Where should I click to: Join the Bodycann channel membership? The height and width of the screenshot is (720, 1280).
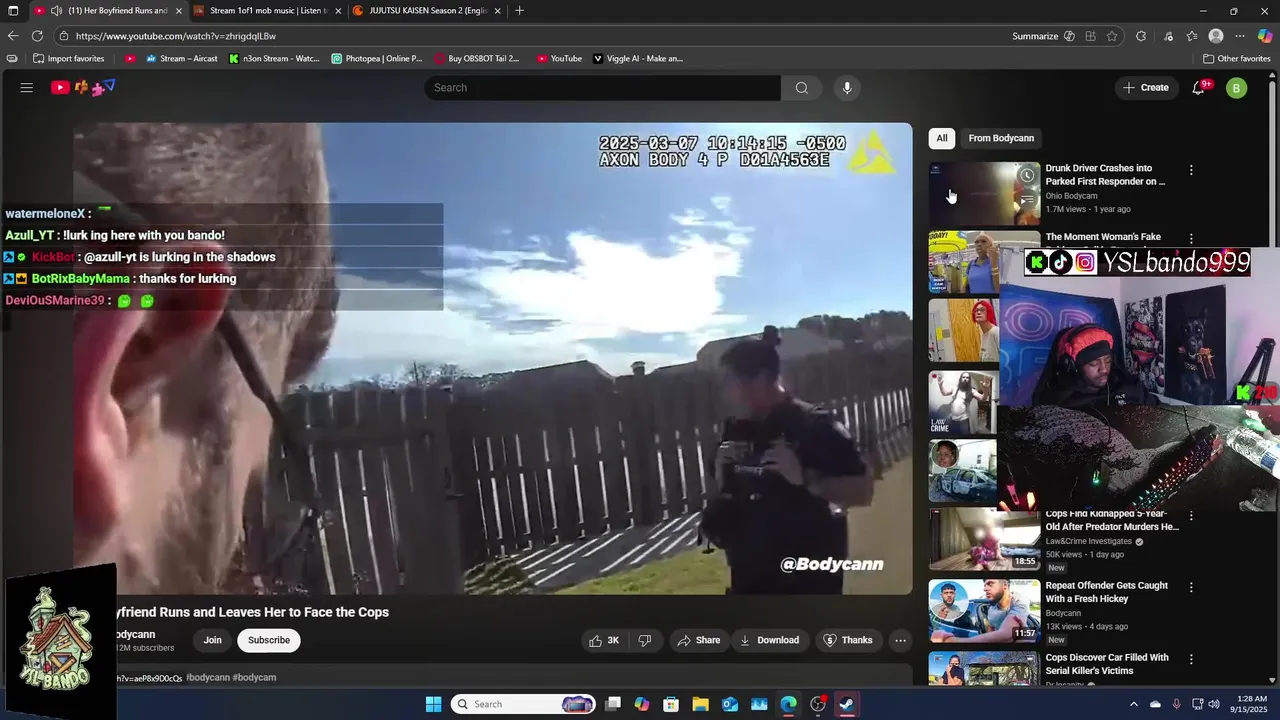coord(213,640)
